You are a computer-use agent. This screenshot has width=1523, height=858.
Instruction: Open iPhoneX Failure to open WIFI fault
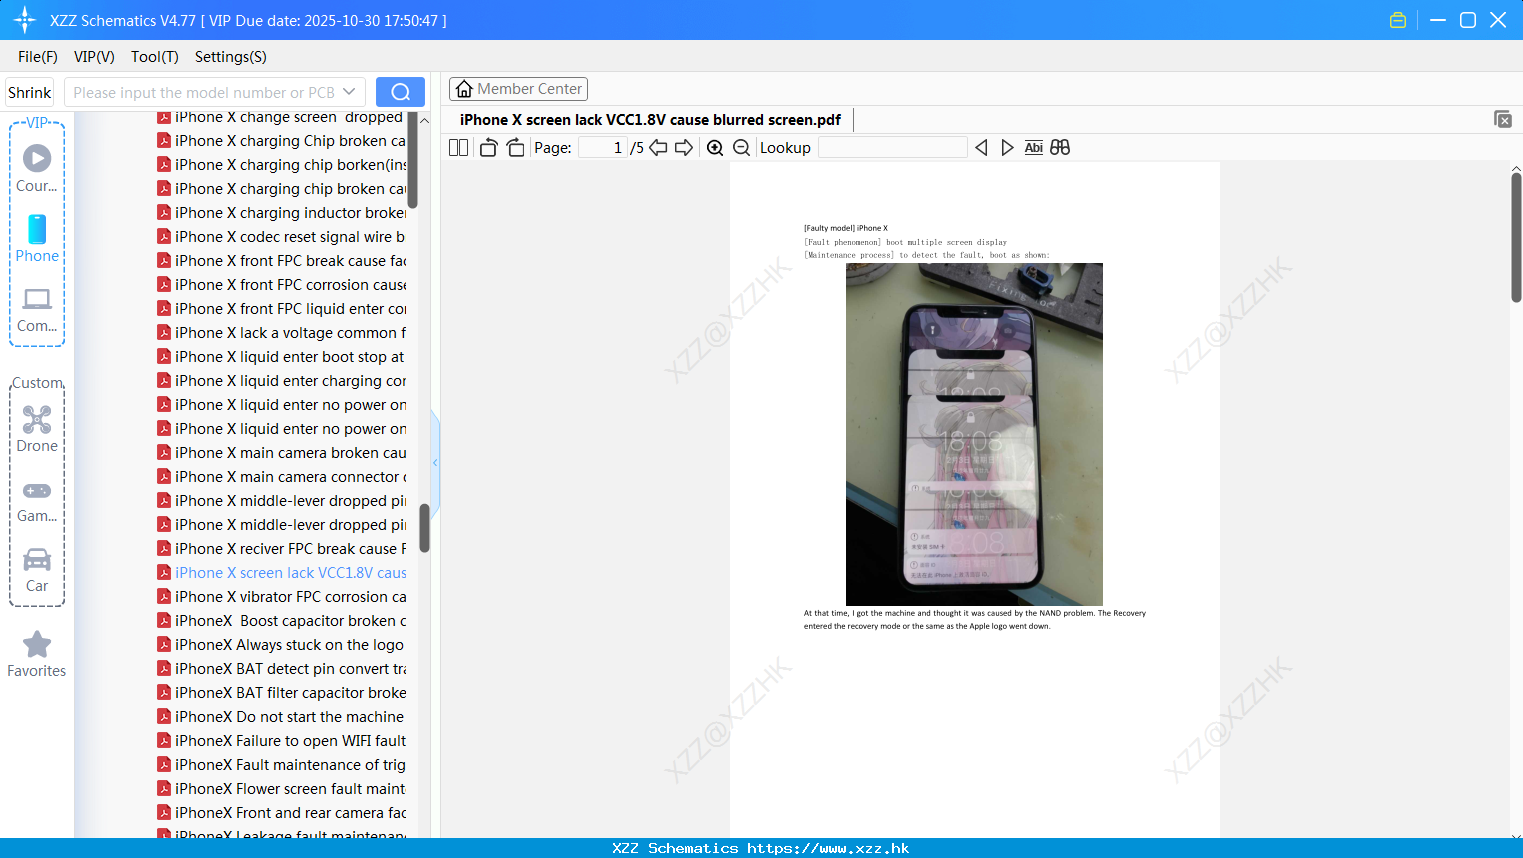click(281, 741)
